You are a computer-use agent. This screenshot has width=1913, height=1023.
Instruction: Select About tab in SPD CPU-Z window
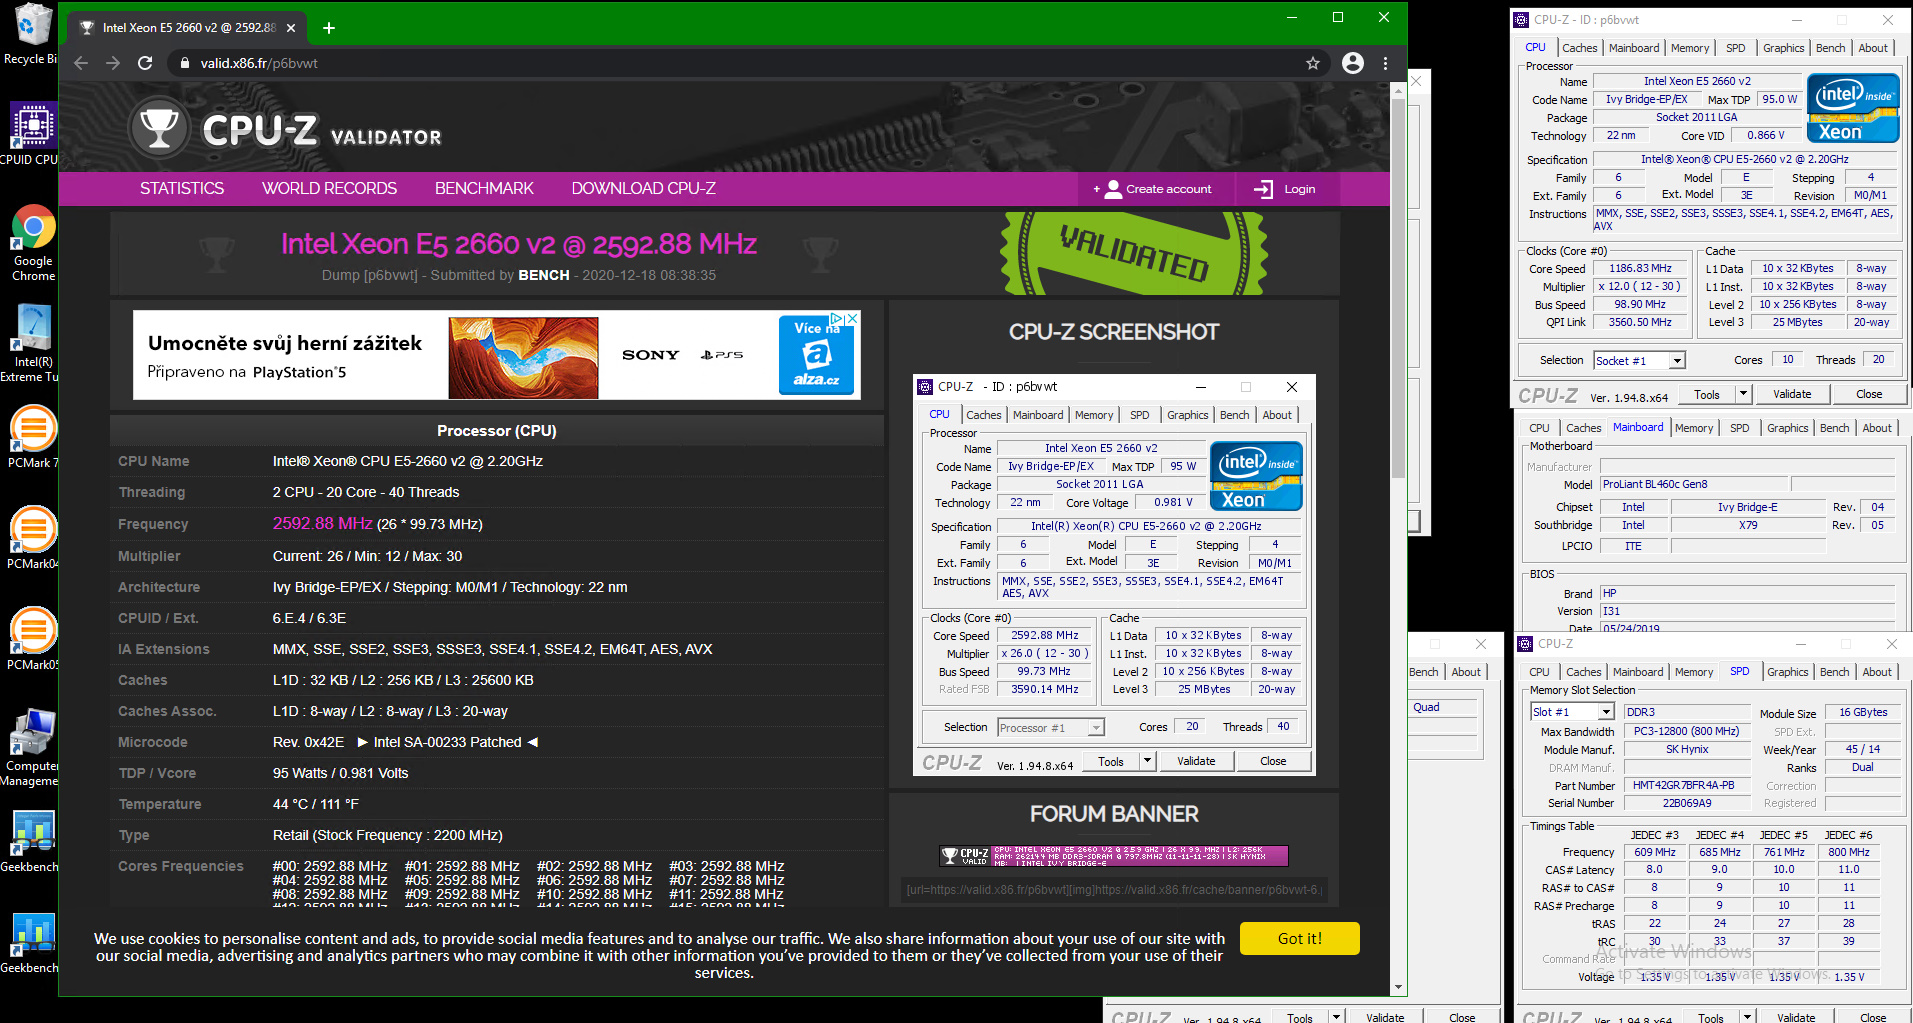(x=1877, y=672)
